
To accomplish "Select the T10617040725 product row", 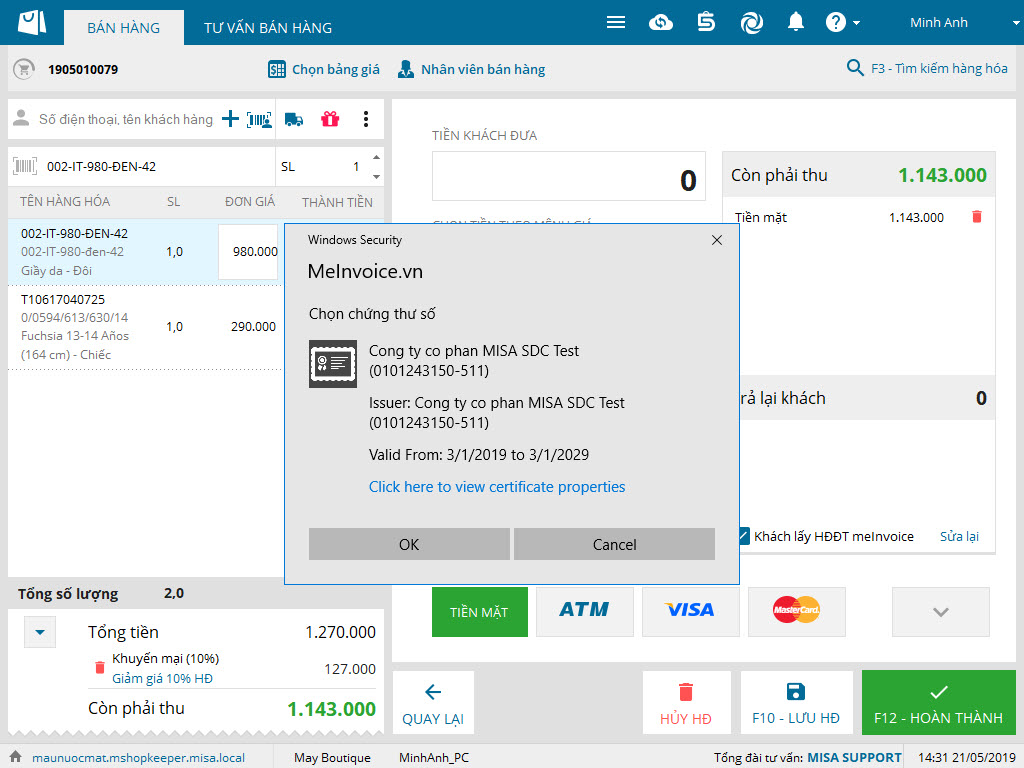I will [144, 327].
